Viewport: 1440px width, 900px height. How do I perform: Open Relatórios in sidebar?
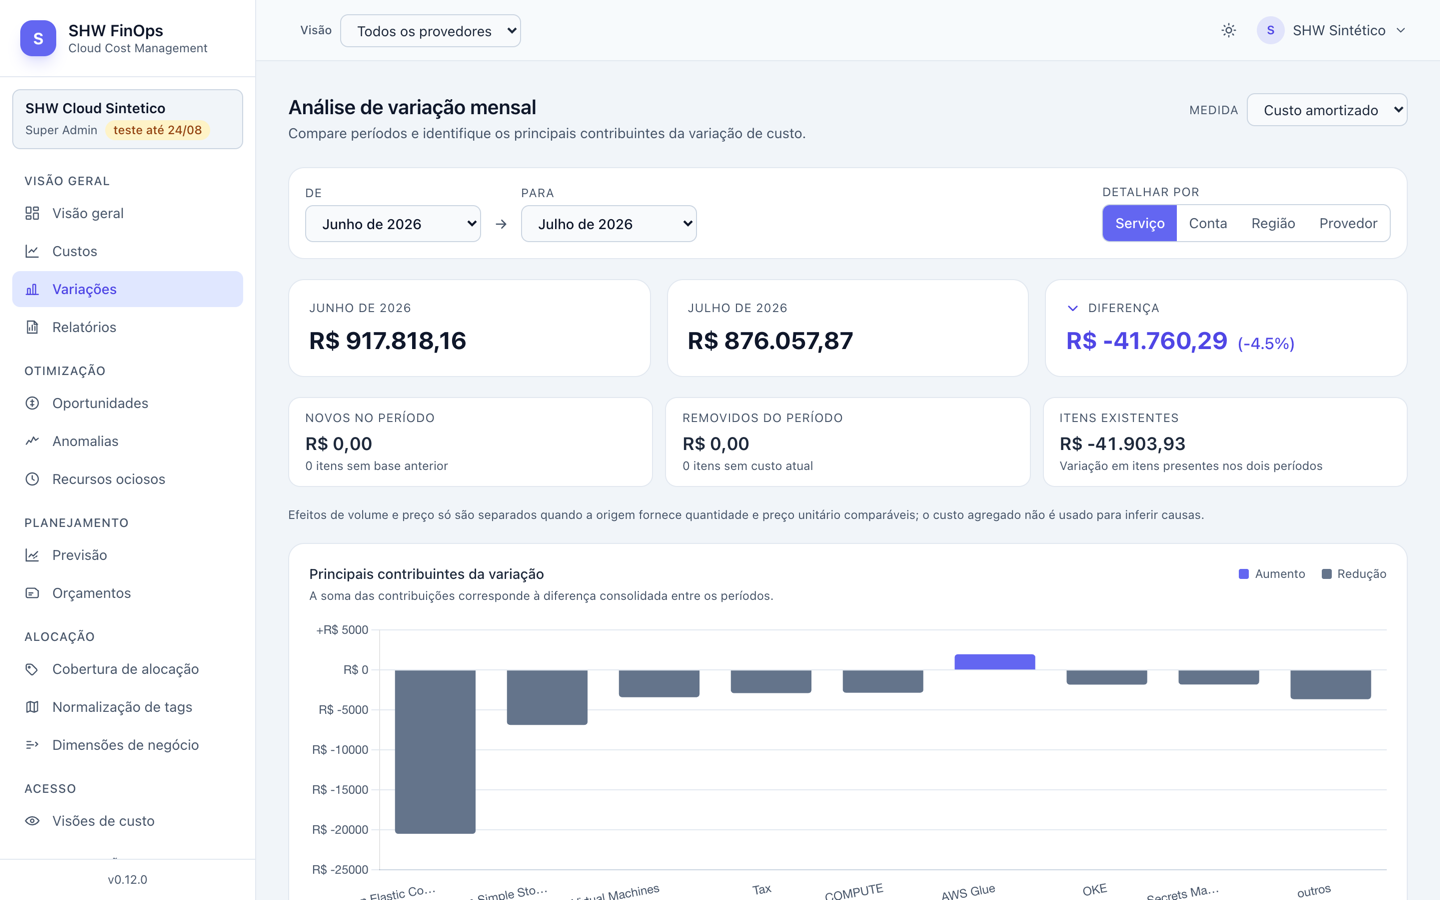128,327
